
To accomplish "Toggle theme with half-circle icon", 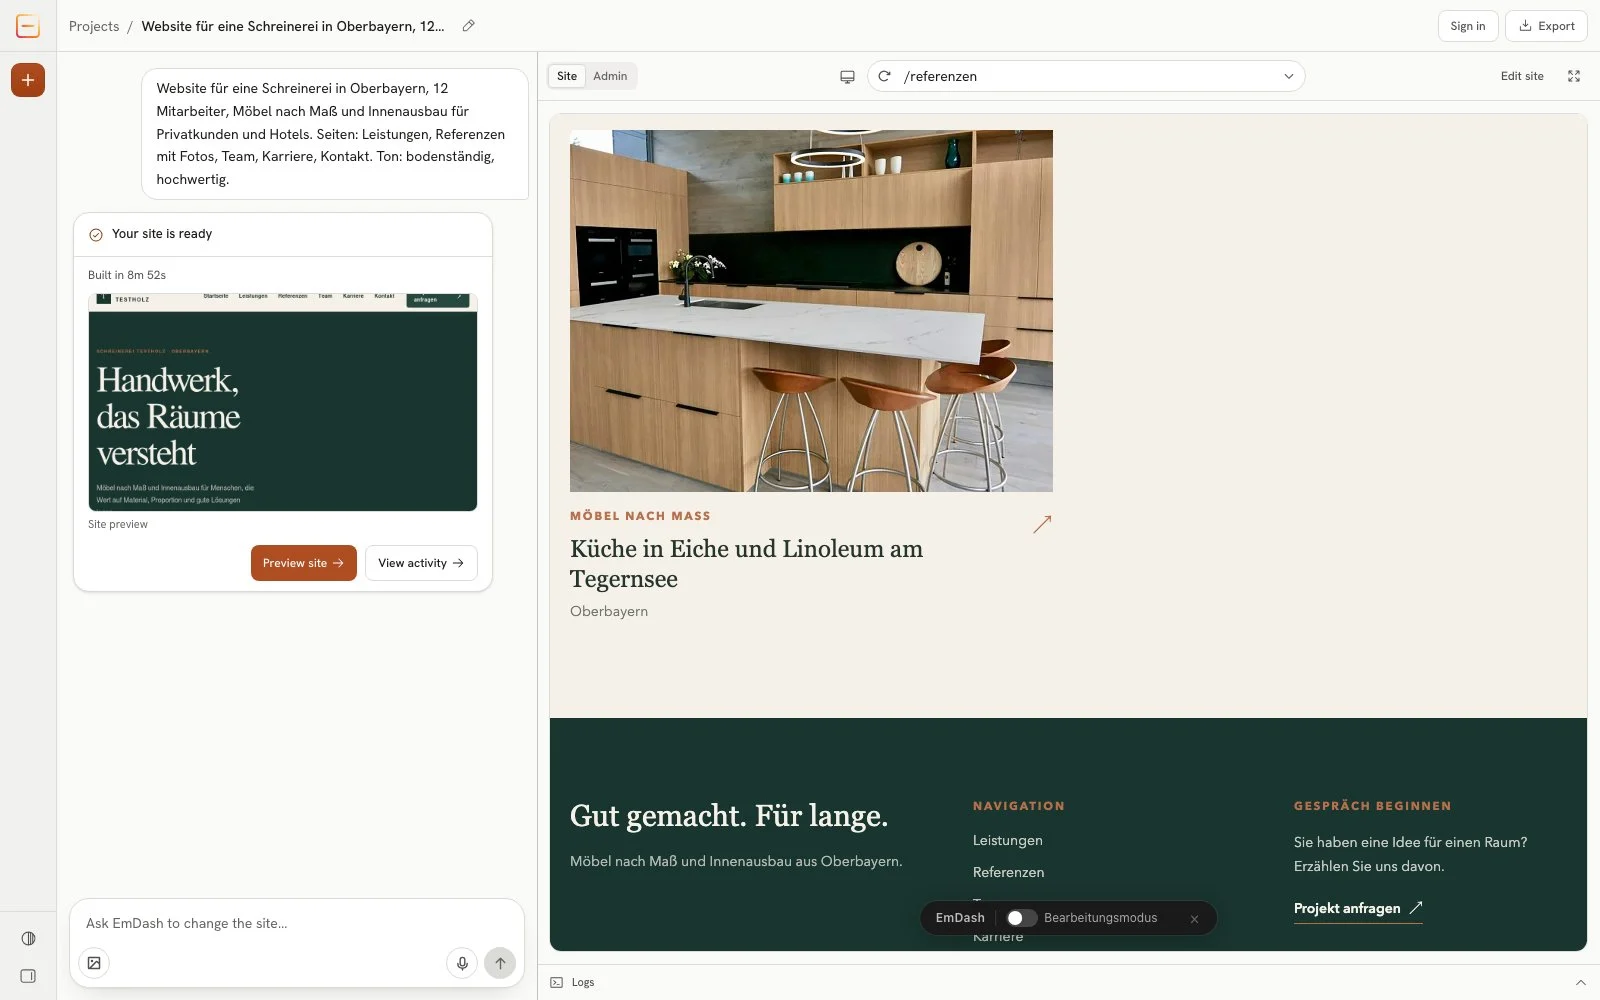I will coord(28,938).
